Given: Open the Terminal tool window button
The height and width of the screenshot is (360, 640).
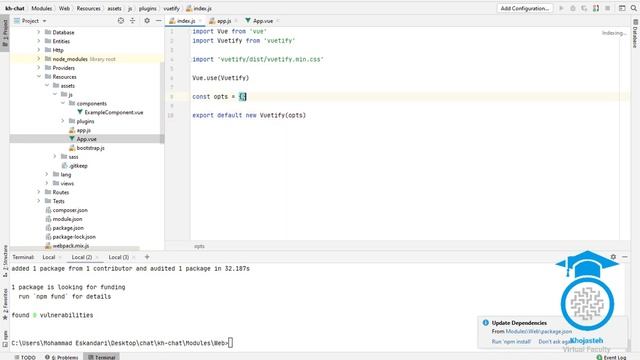Looking at the screenshot, I should (x=102, y=357).
